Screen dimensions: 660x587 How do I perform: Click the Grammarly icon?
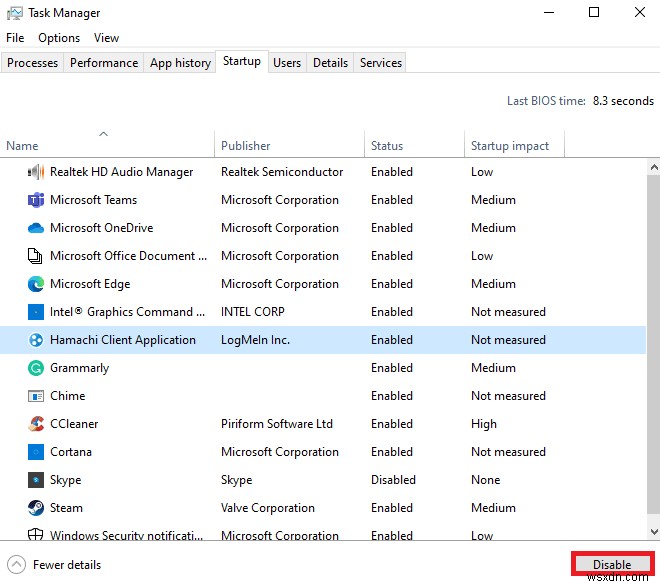point(36,368)
